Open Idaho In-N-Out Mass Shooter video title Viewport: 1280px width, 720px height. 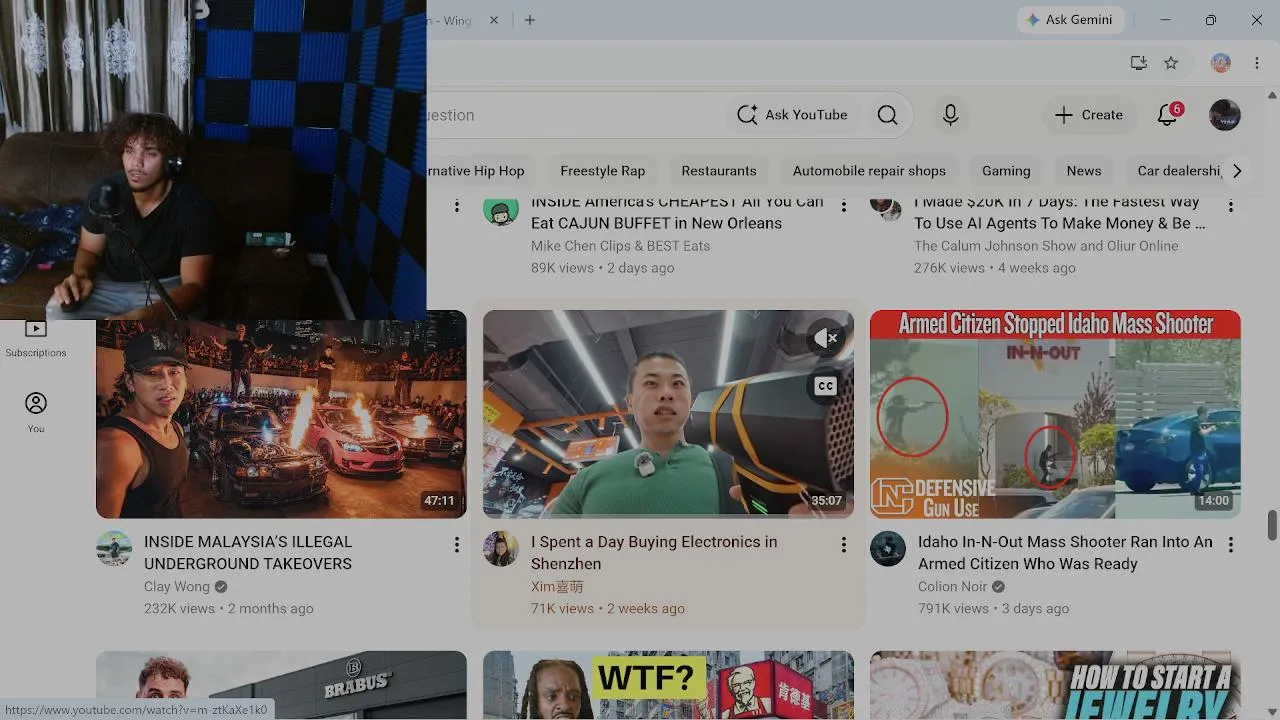1065,553
